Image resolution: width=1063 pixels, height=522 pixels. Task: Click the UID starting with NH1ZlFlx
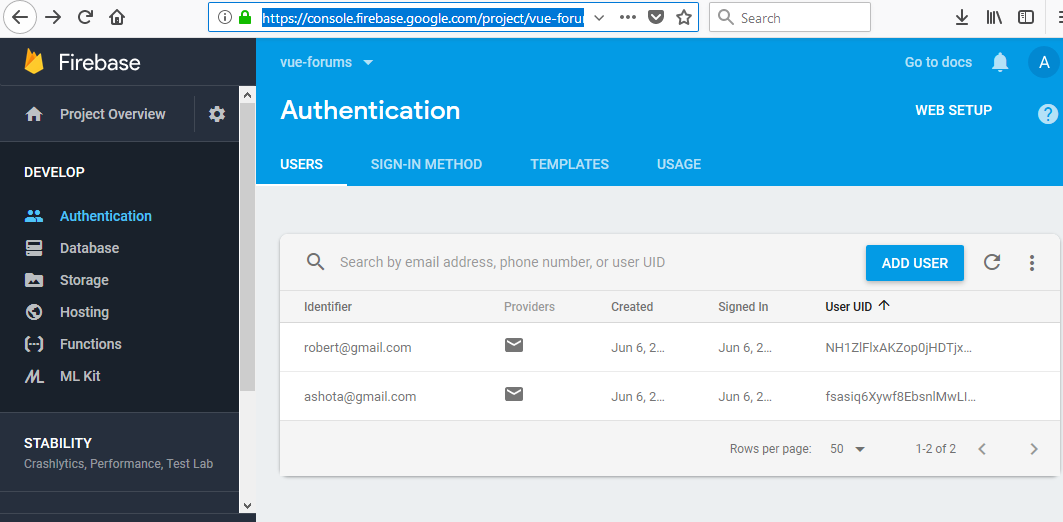pyautogui.click(x=899, y=348)
